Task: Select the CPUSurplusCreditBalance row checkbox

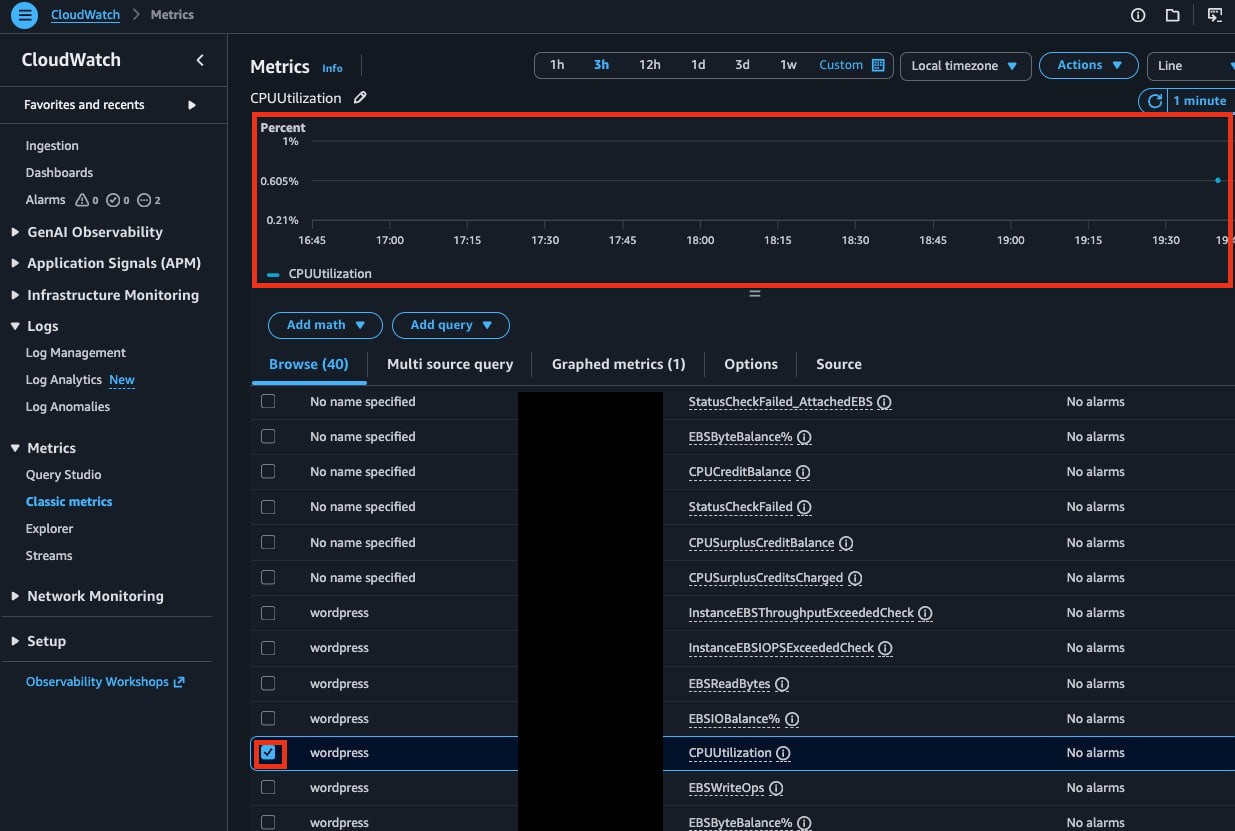Action: click(268, 542)
